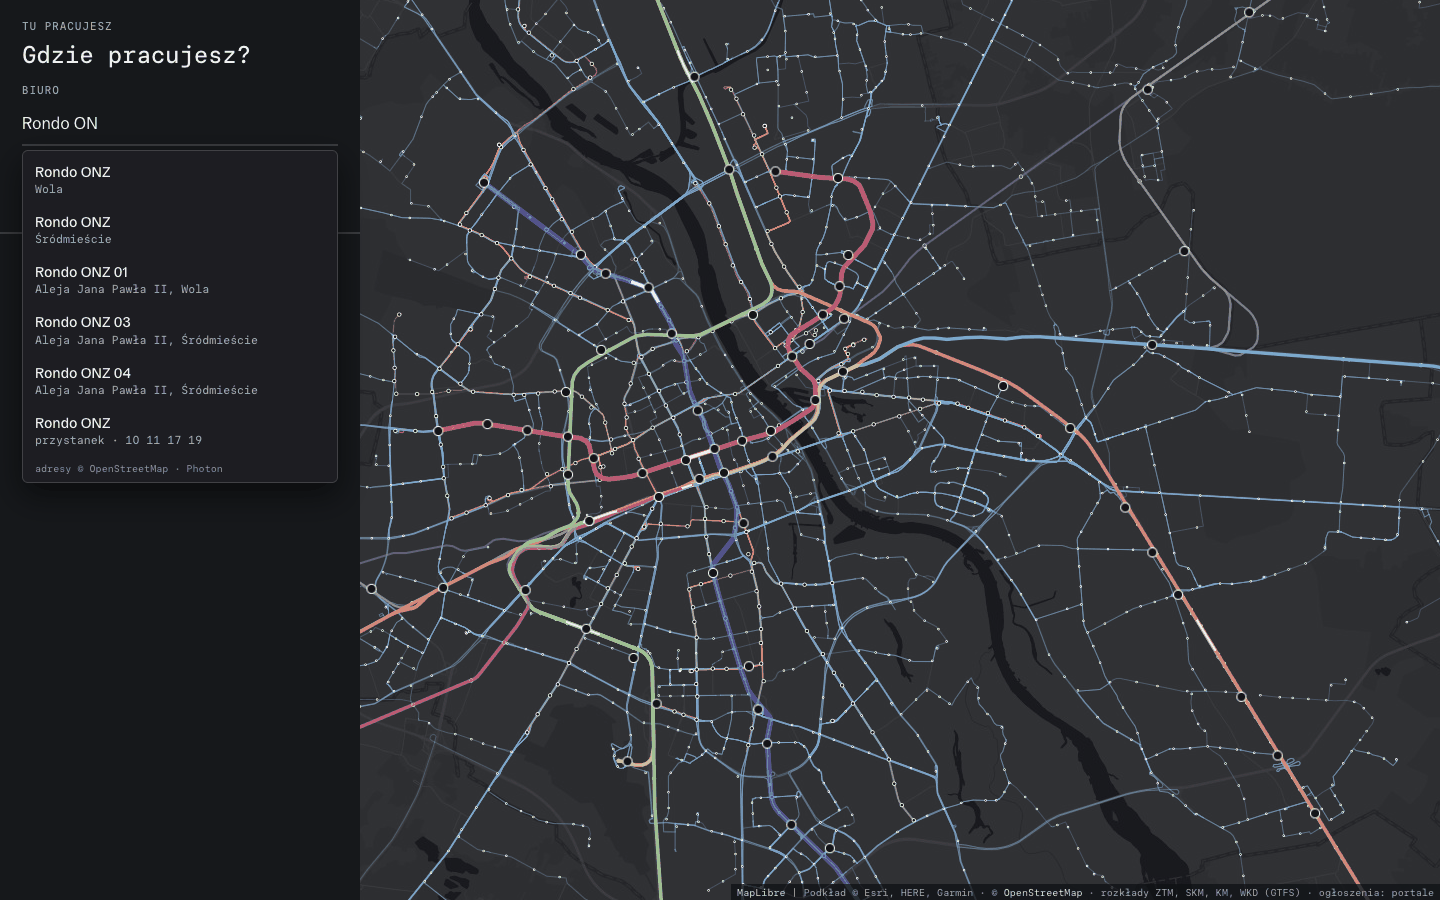Click the "TU PRACUJESZ" caption
This screenshot has height=900, width=1440.
67,26
